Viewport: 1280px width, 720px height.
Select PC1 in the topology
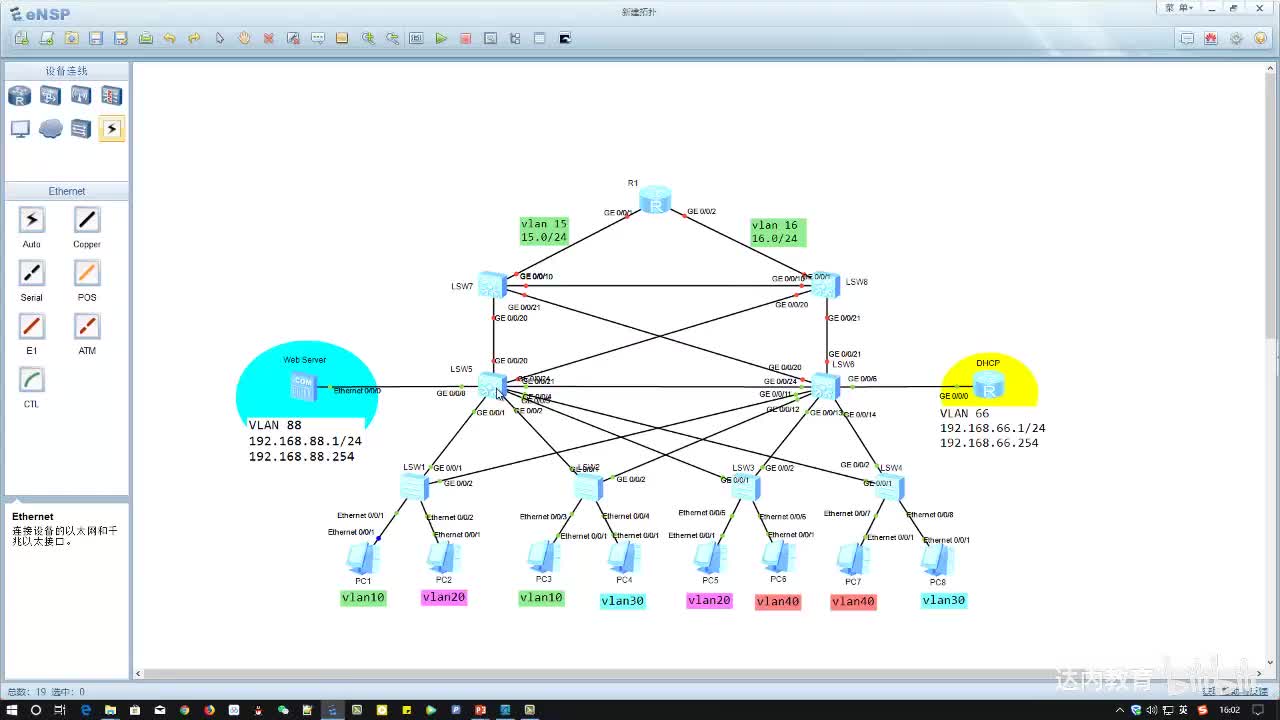pyautogui.click(x=362, y=558)
